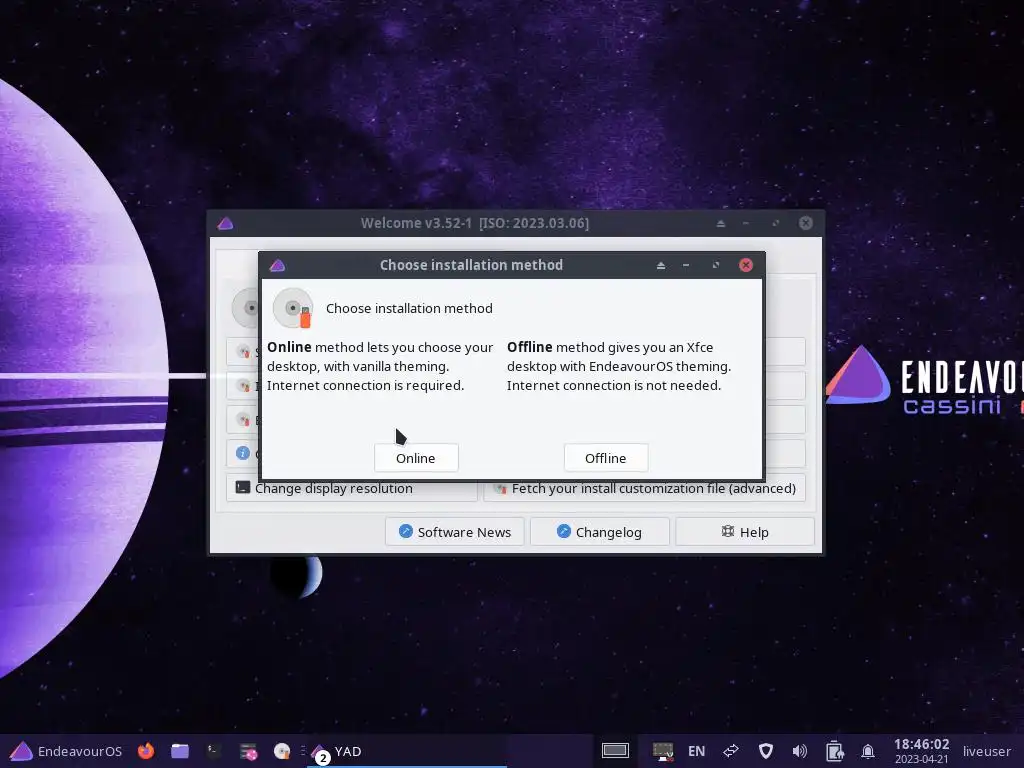Maximize the Choose installation method dialog
1024x768 pixels.
pyautogui.click(x=716, y=265)
